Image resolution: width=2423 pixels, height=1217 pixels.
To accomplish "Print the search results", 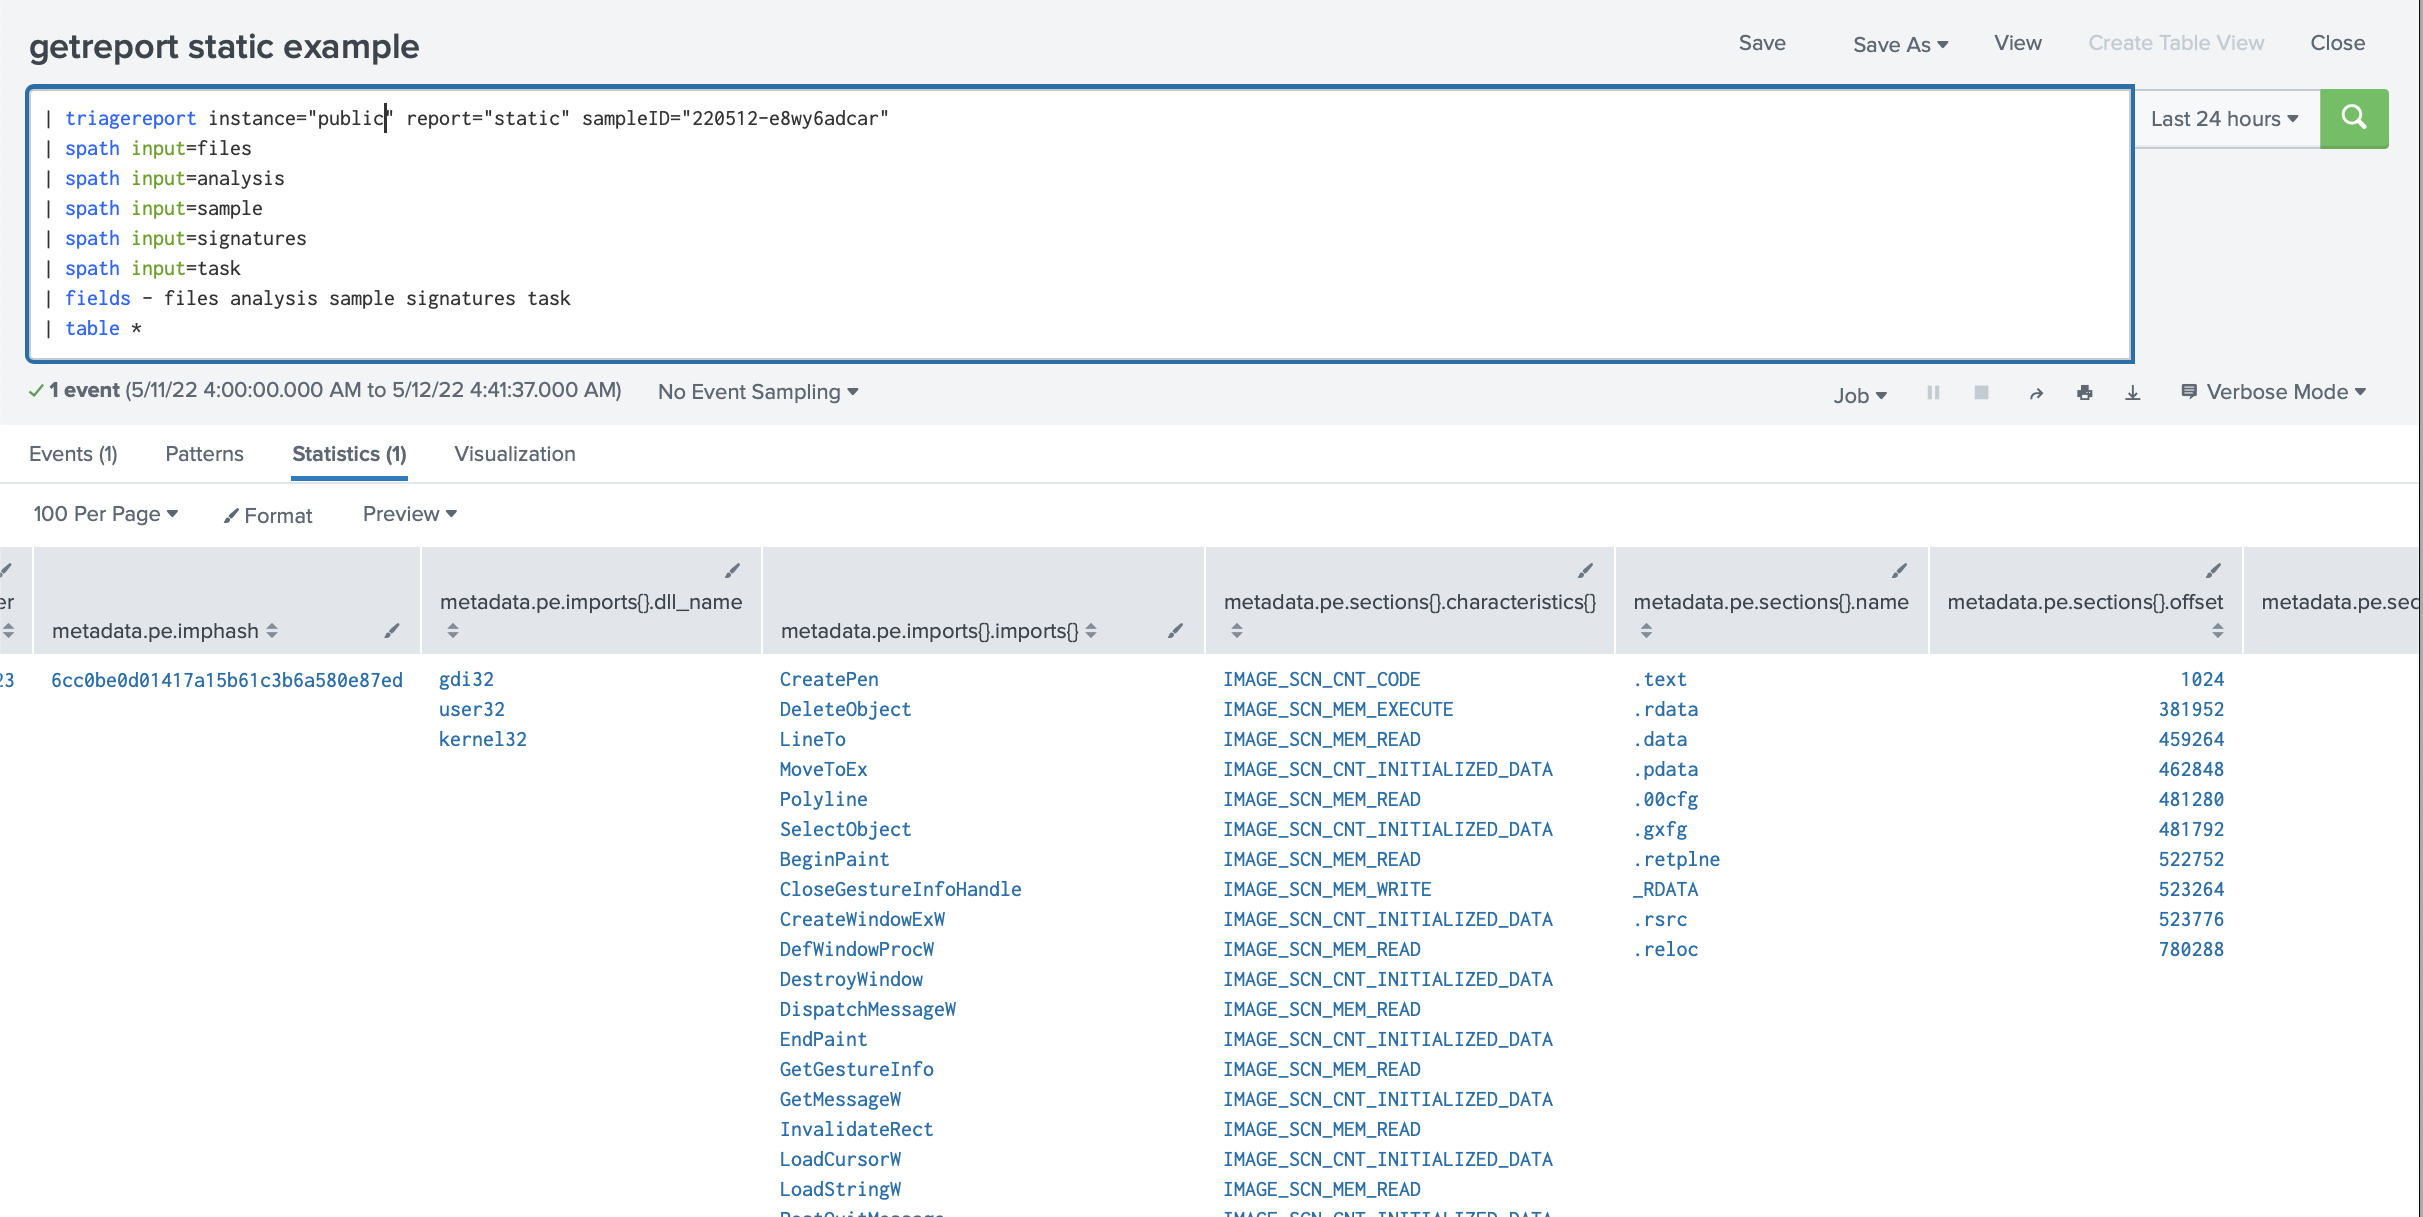I will pyautogui.click(x=2084, y=393).
